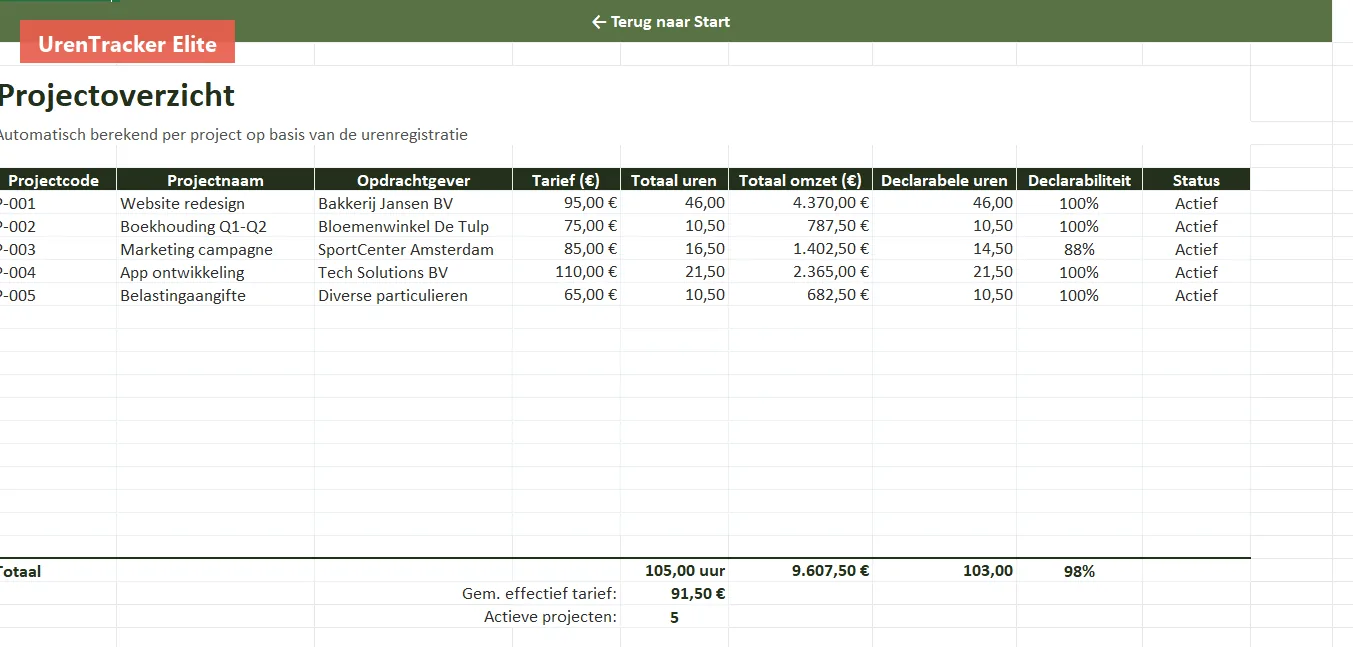The width and height of the screenshot is (1353, 647).
Task: Select the Bloemenwinkel De Tulp cell
Action: [413, 226]
